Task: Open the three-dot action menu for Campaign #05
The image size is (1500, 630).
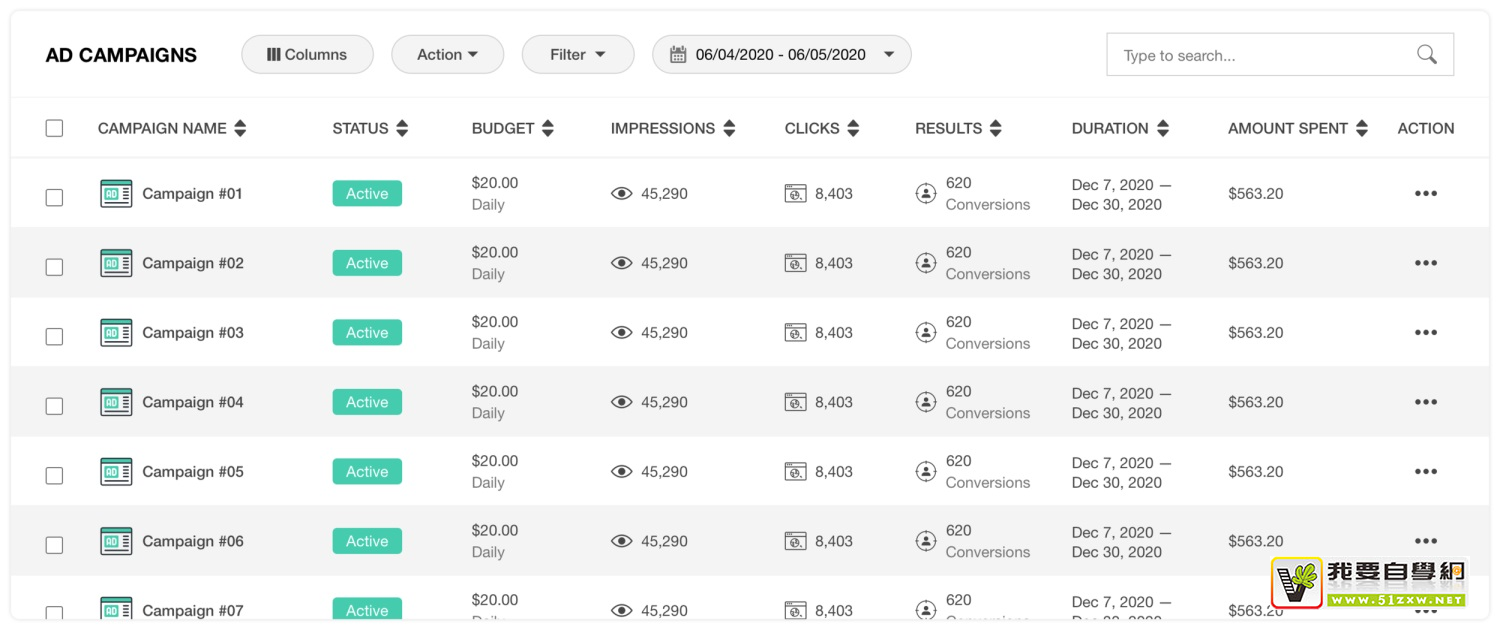Action: [1426, 472]
